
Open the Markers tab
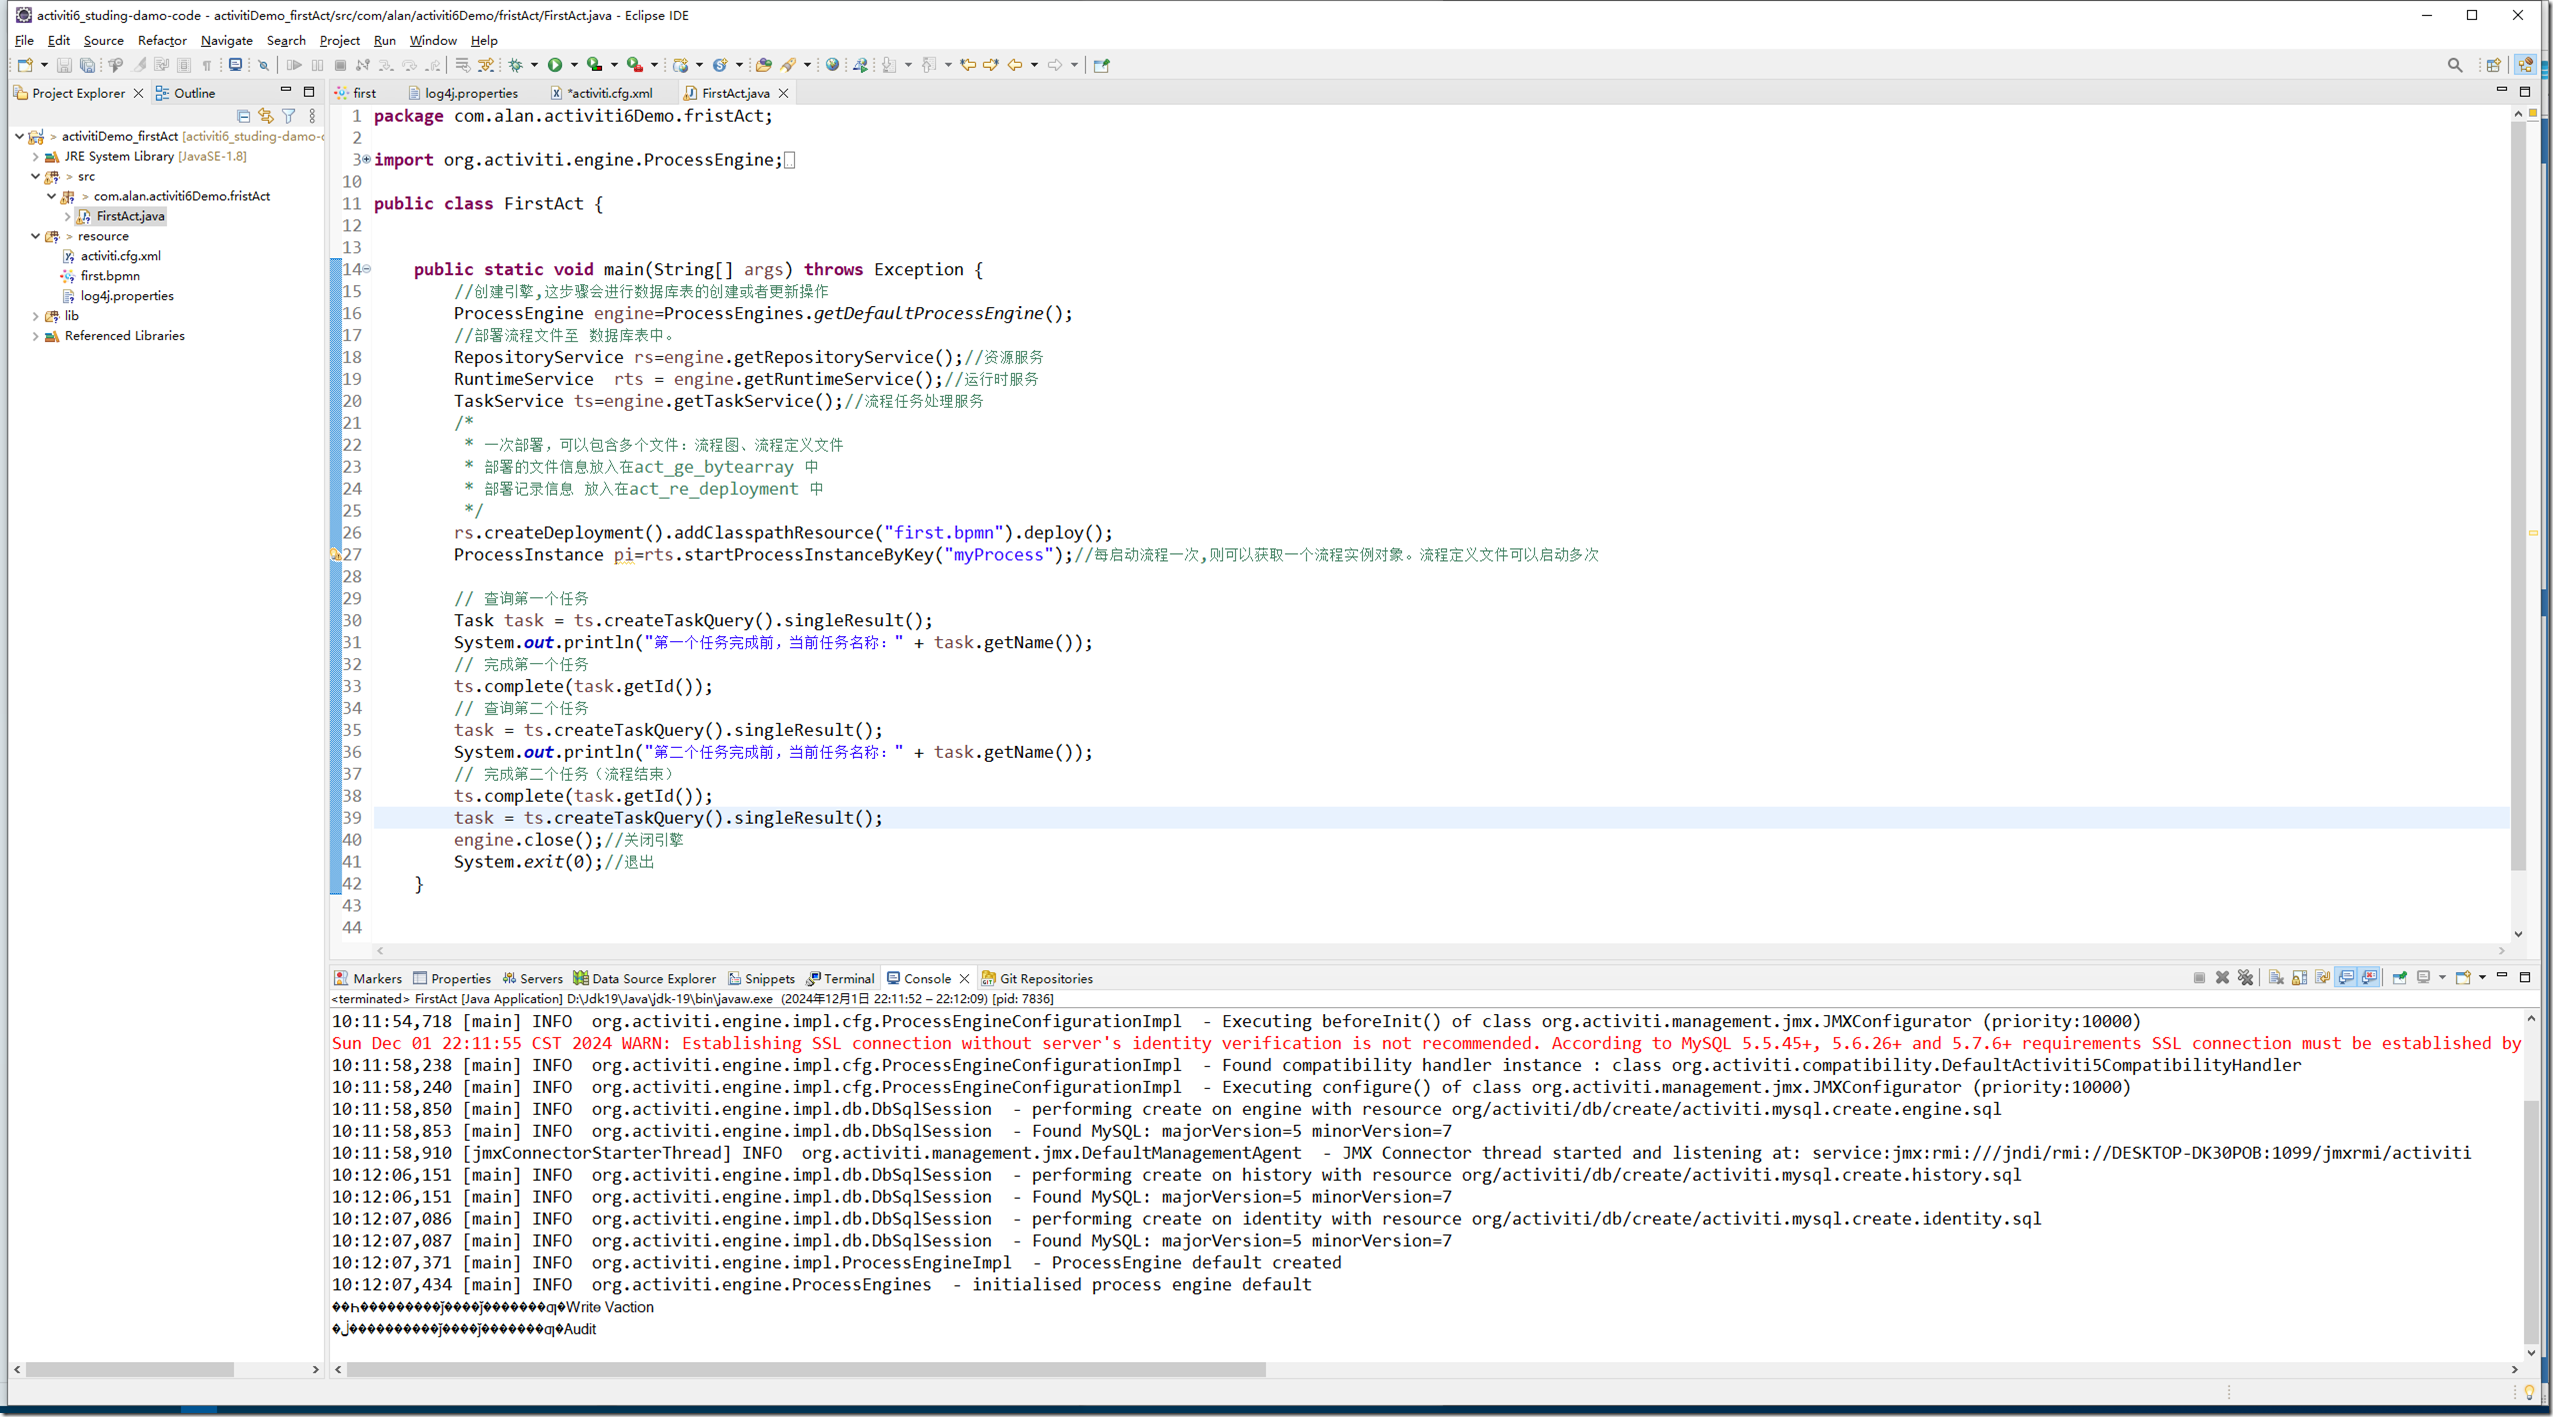(x=368, y=978)
